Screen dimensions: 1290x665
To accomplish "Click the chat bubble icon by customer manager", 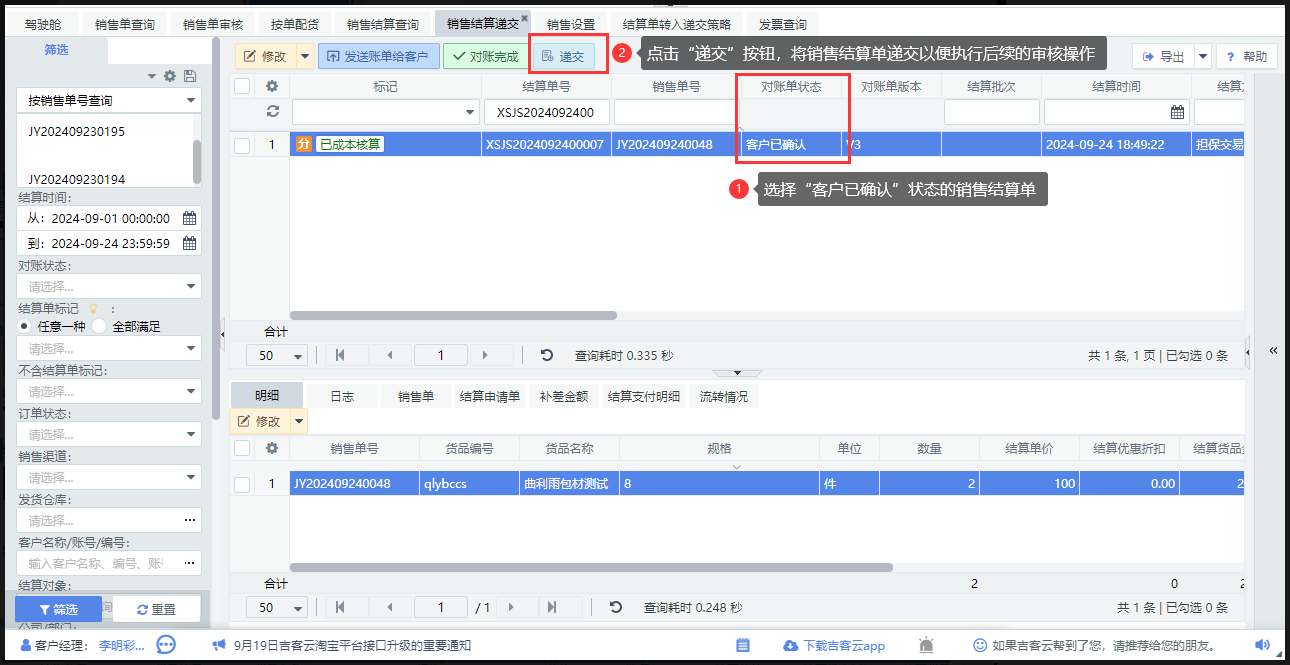I will point(167,646).
